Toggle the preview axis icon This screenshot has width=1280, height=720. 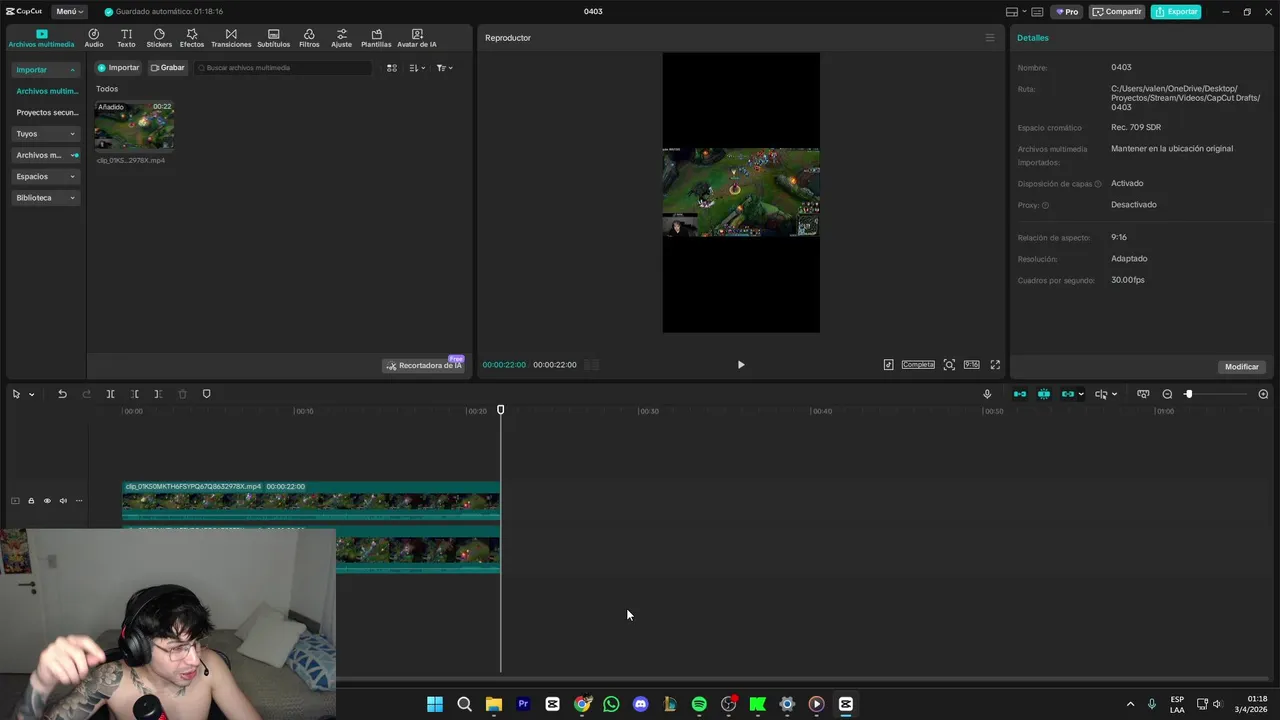pos(1101,394)
